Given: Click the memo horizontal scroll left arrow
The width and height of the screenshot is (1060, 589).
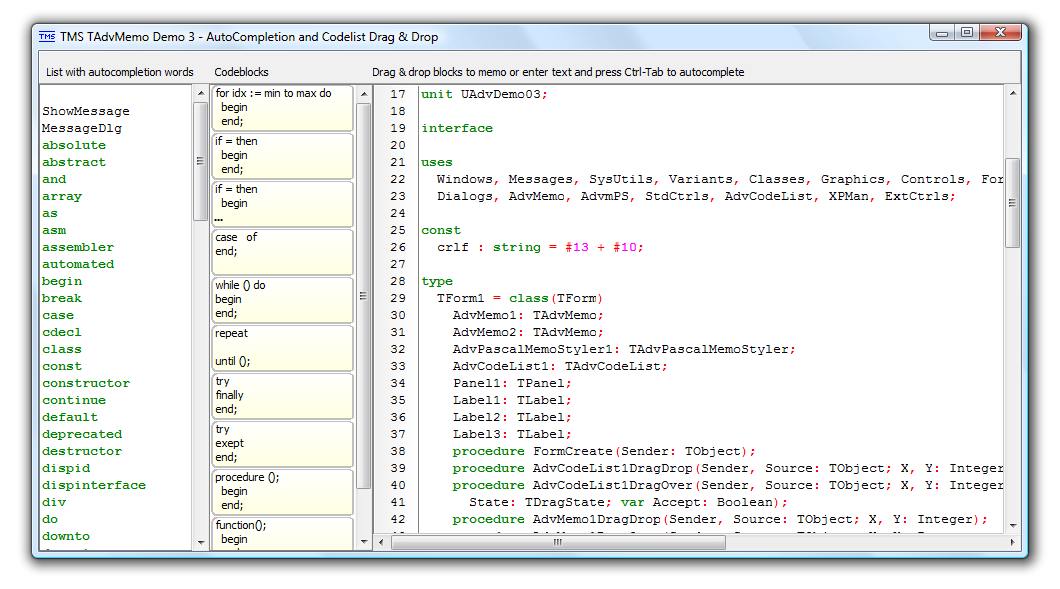Looking at the screenshot, I should click(x=381, y=542).
